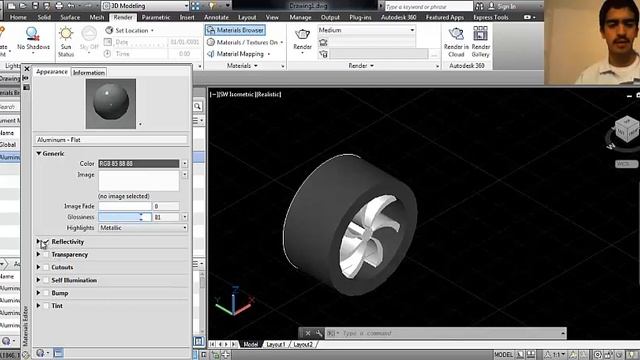
Task: Click the Sun Status icon
Action: coord(66,33)
